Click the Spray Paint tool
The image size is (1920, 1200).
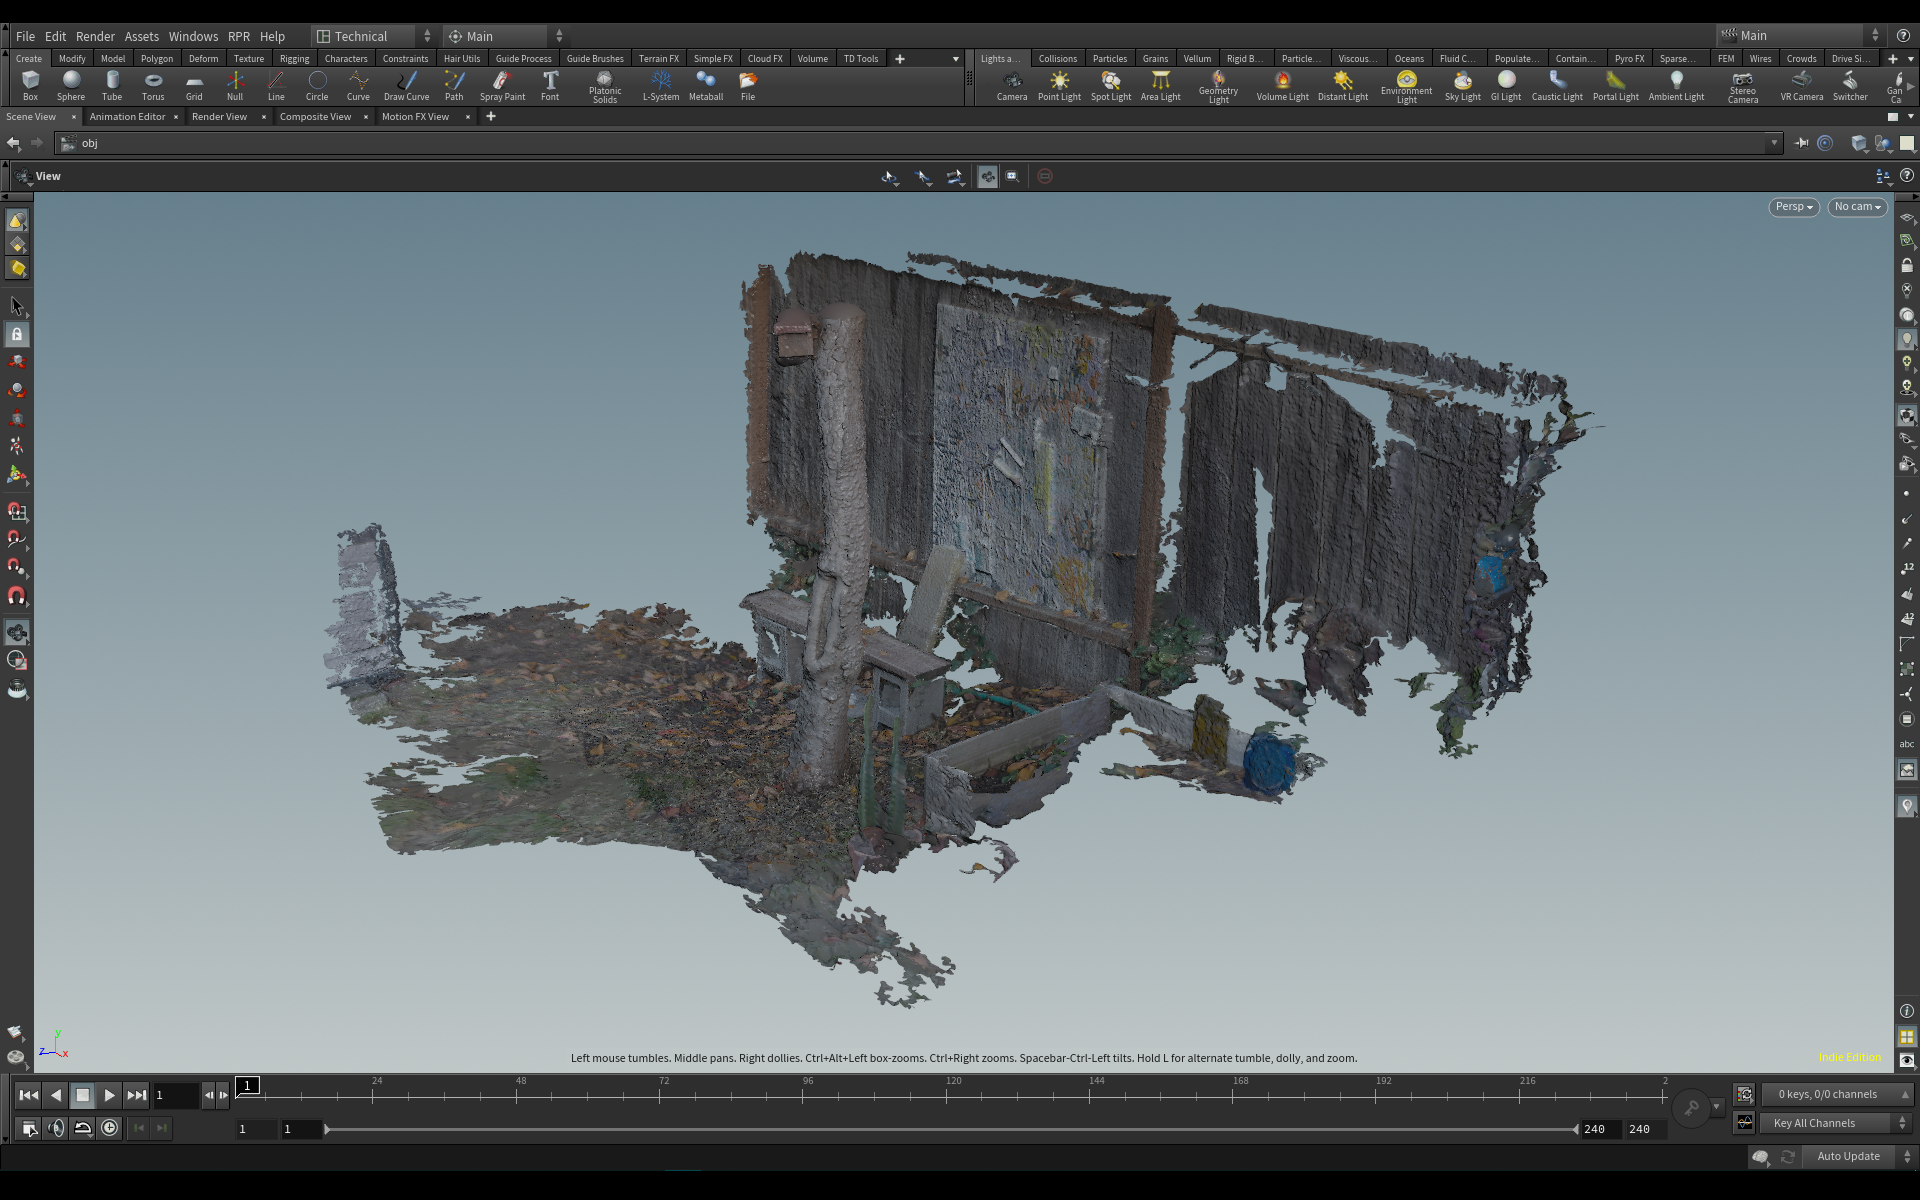pos(502,85)
